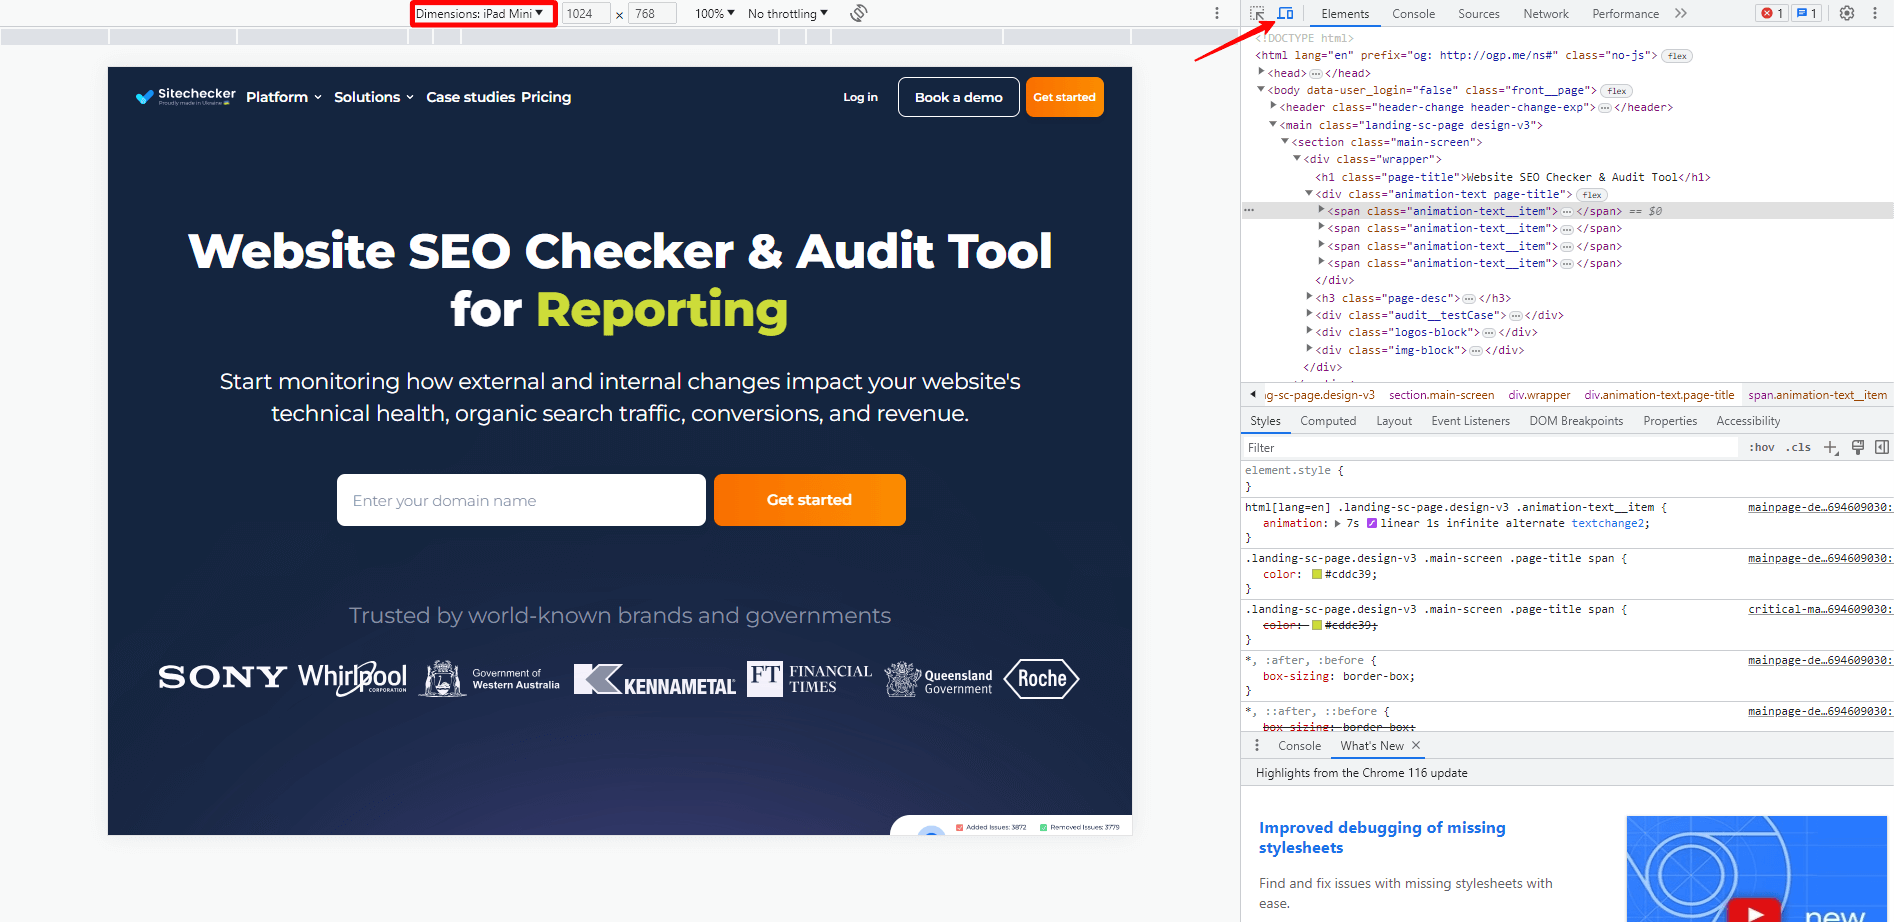This screenshot has width=1895, height=922.
Task: Switch to the Sources tab
Action: (x=1478, y=13)
